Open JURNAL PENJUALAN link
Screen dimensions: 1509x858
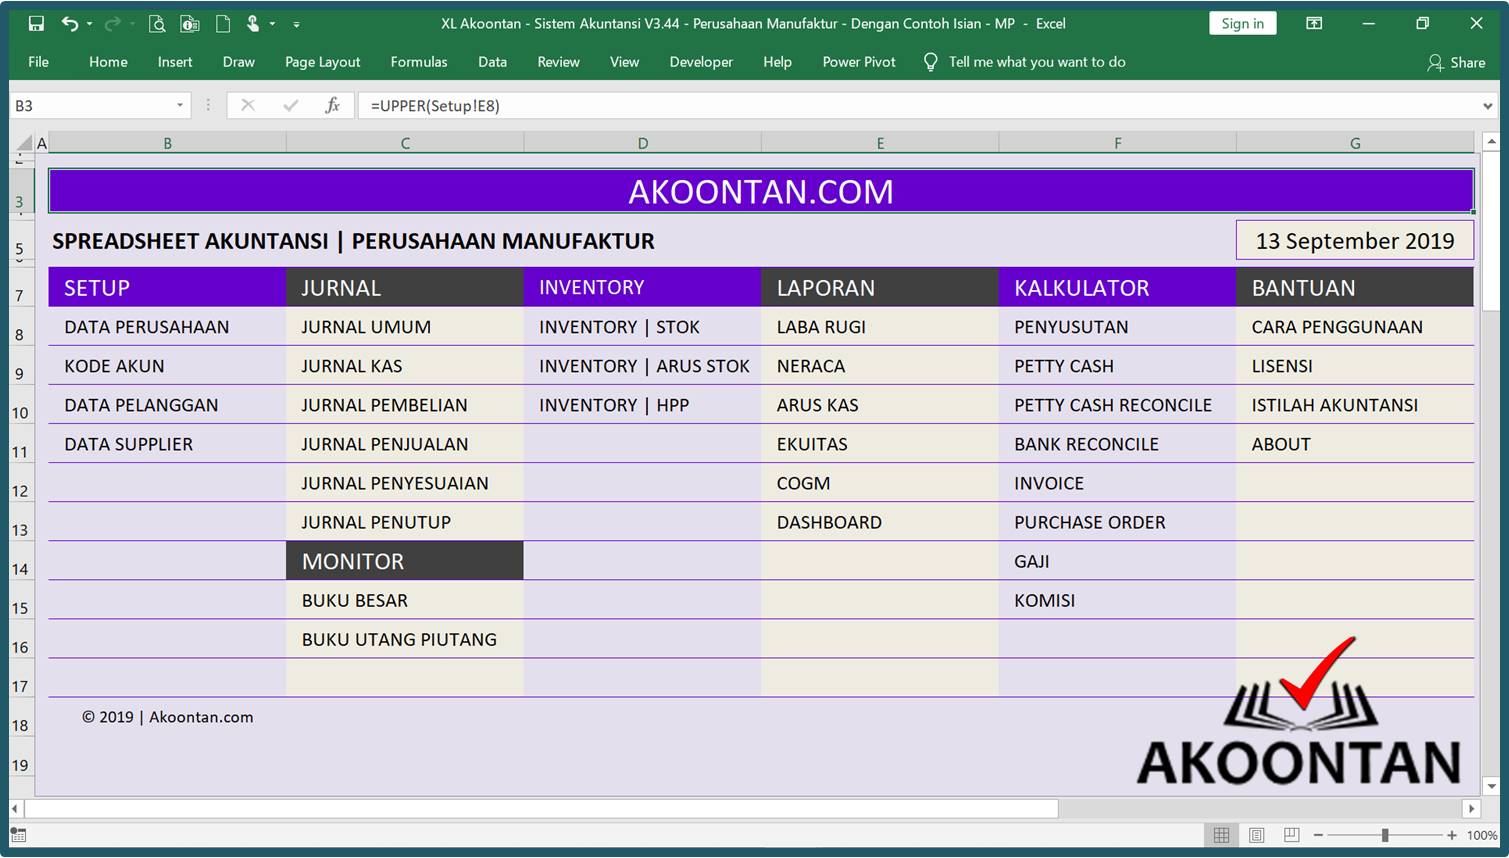pos(385,444)
